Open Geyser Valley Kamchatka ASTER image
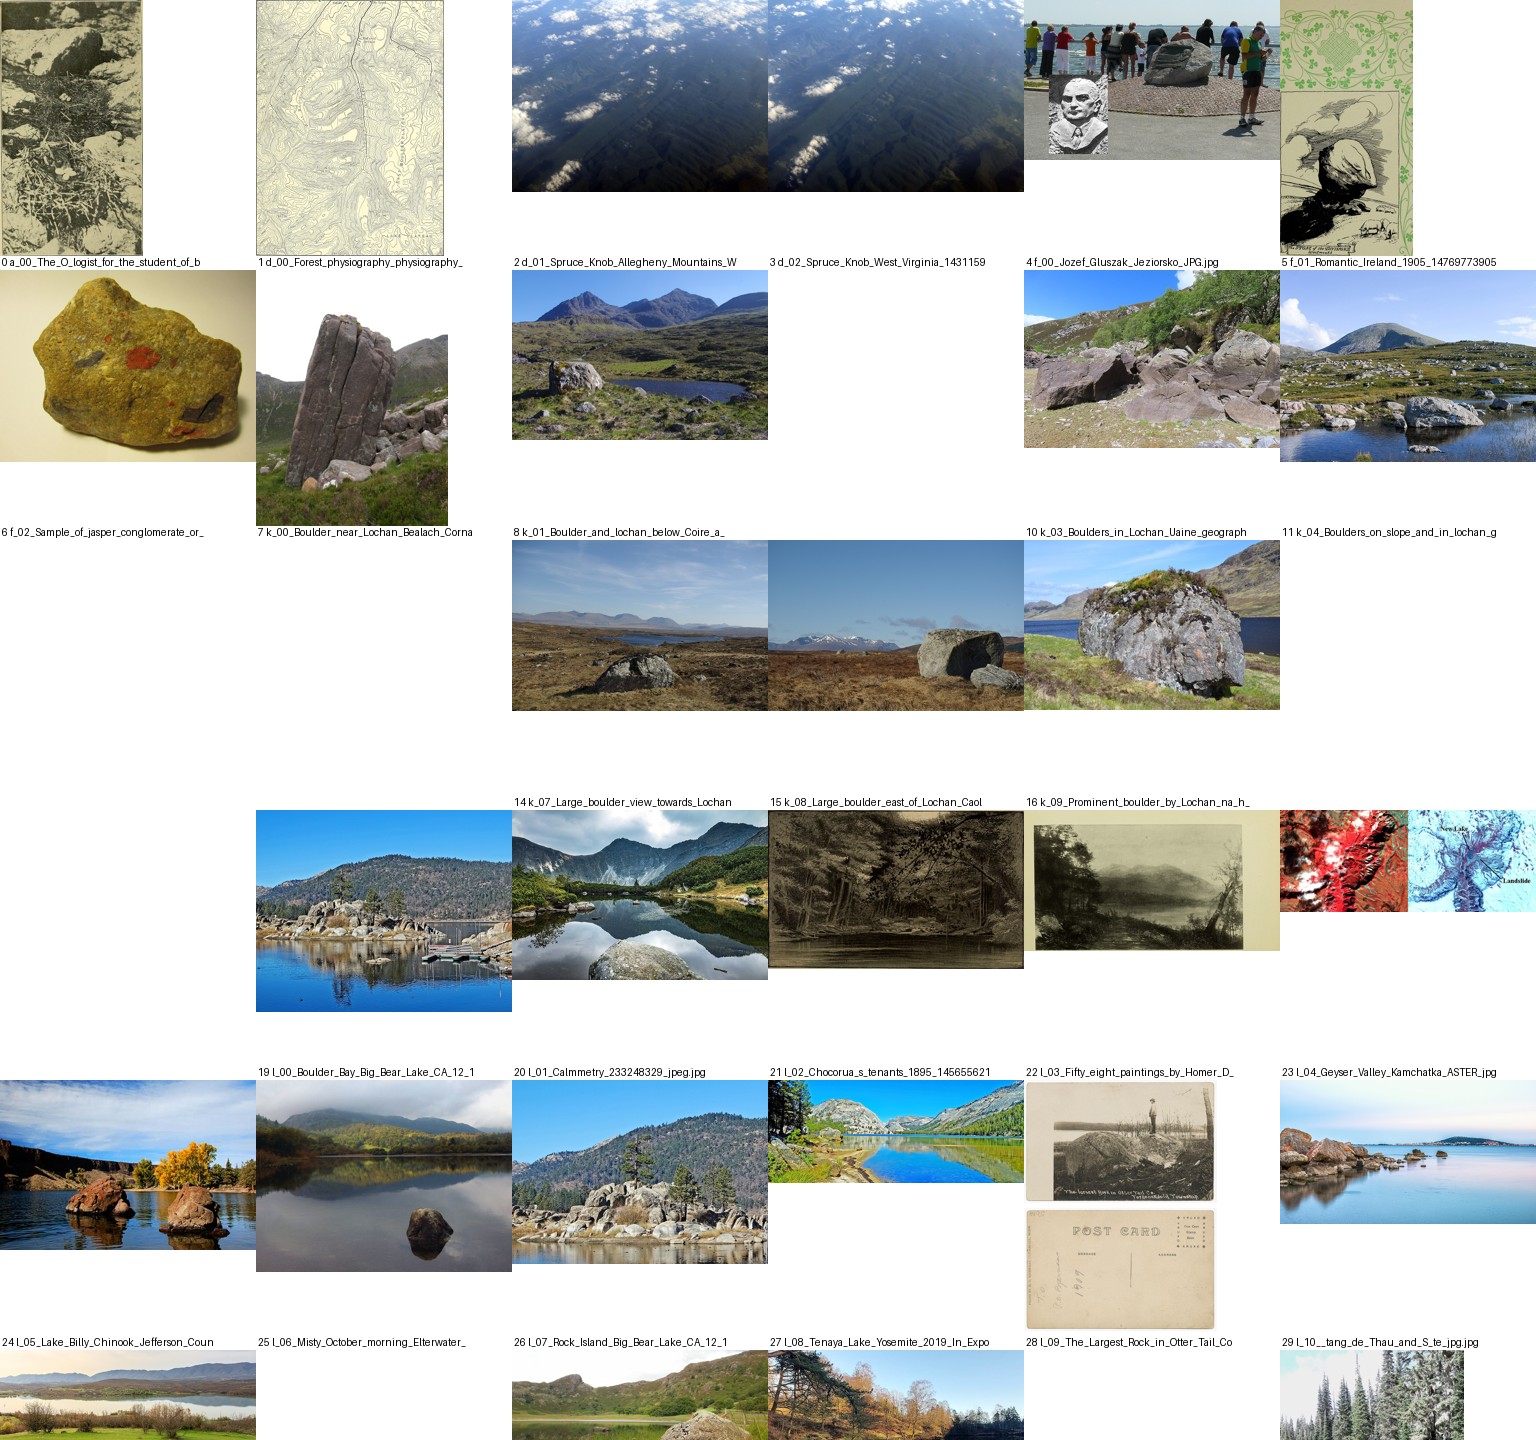The height and width of the screenshot is (1440, 1536). pos(1408,861)
